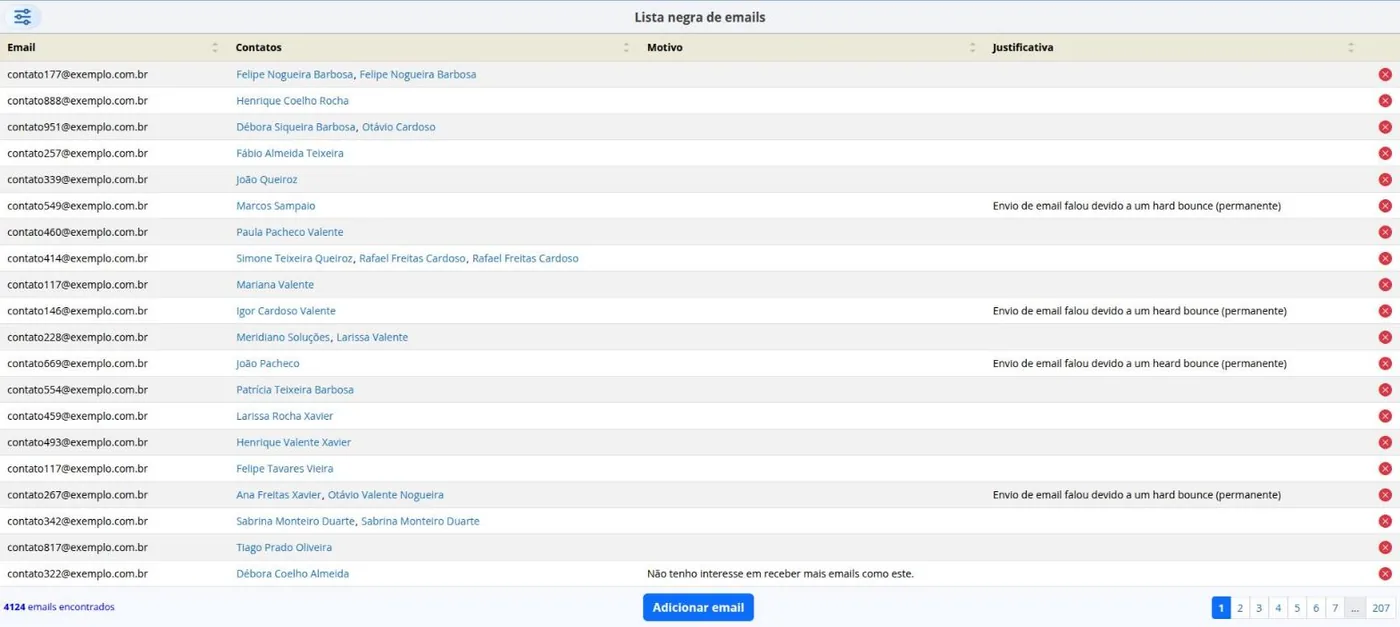Open the filter options icon

coord(22,17)
